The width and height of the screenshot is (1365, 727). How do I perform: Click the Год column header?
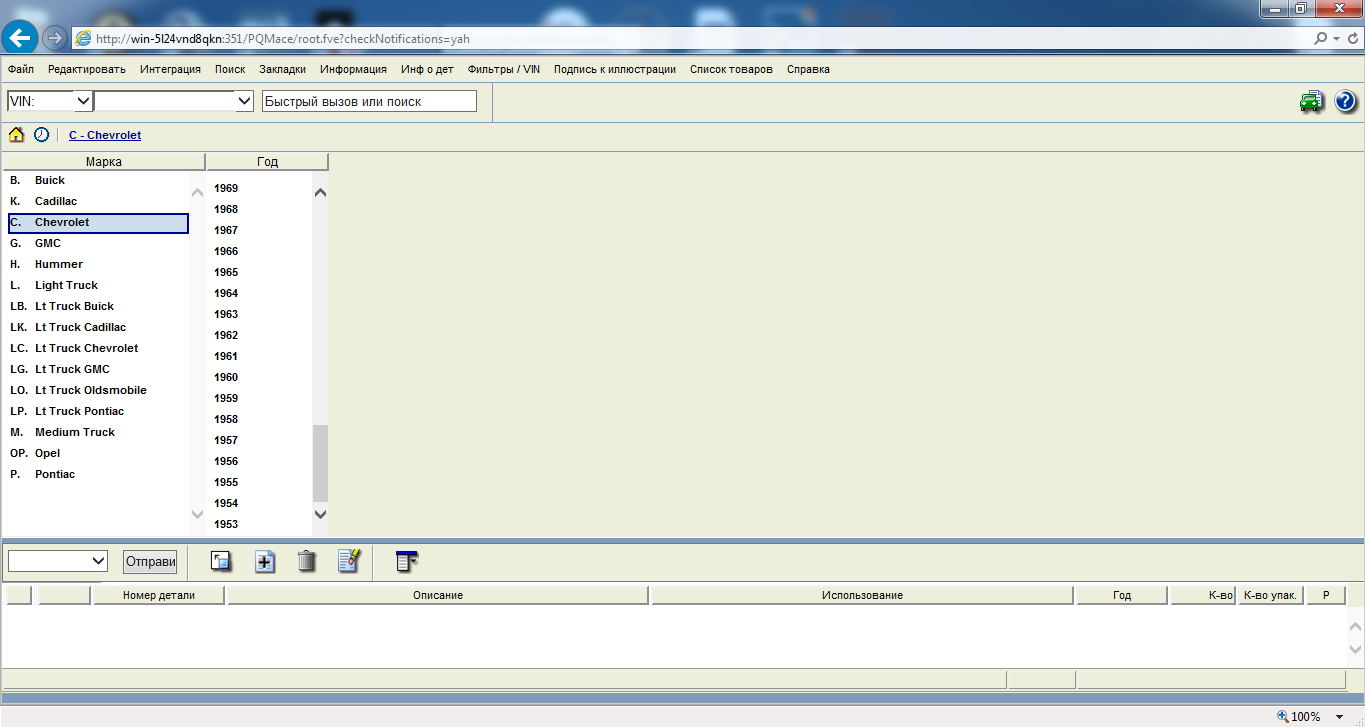coord(267,161)
